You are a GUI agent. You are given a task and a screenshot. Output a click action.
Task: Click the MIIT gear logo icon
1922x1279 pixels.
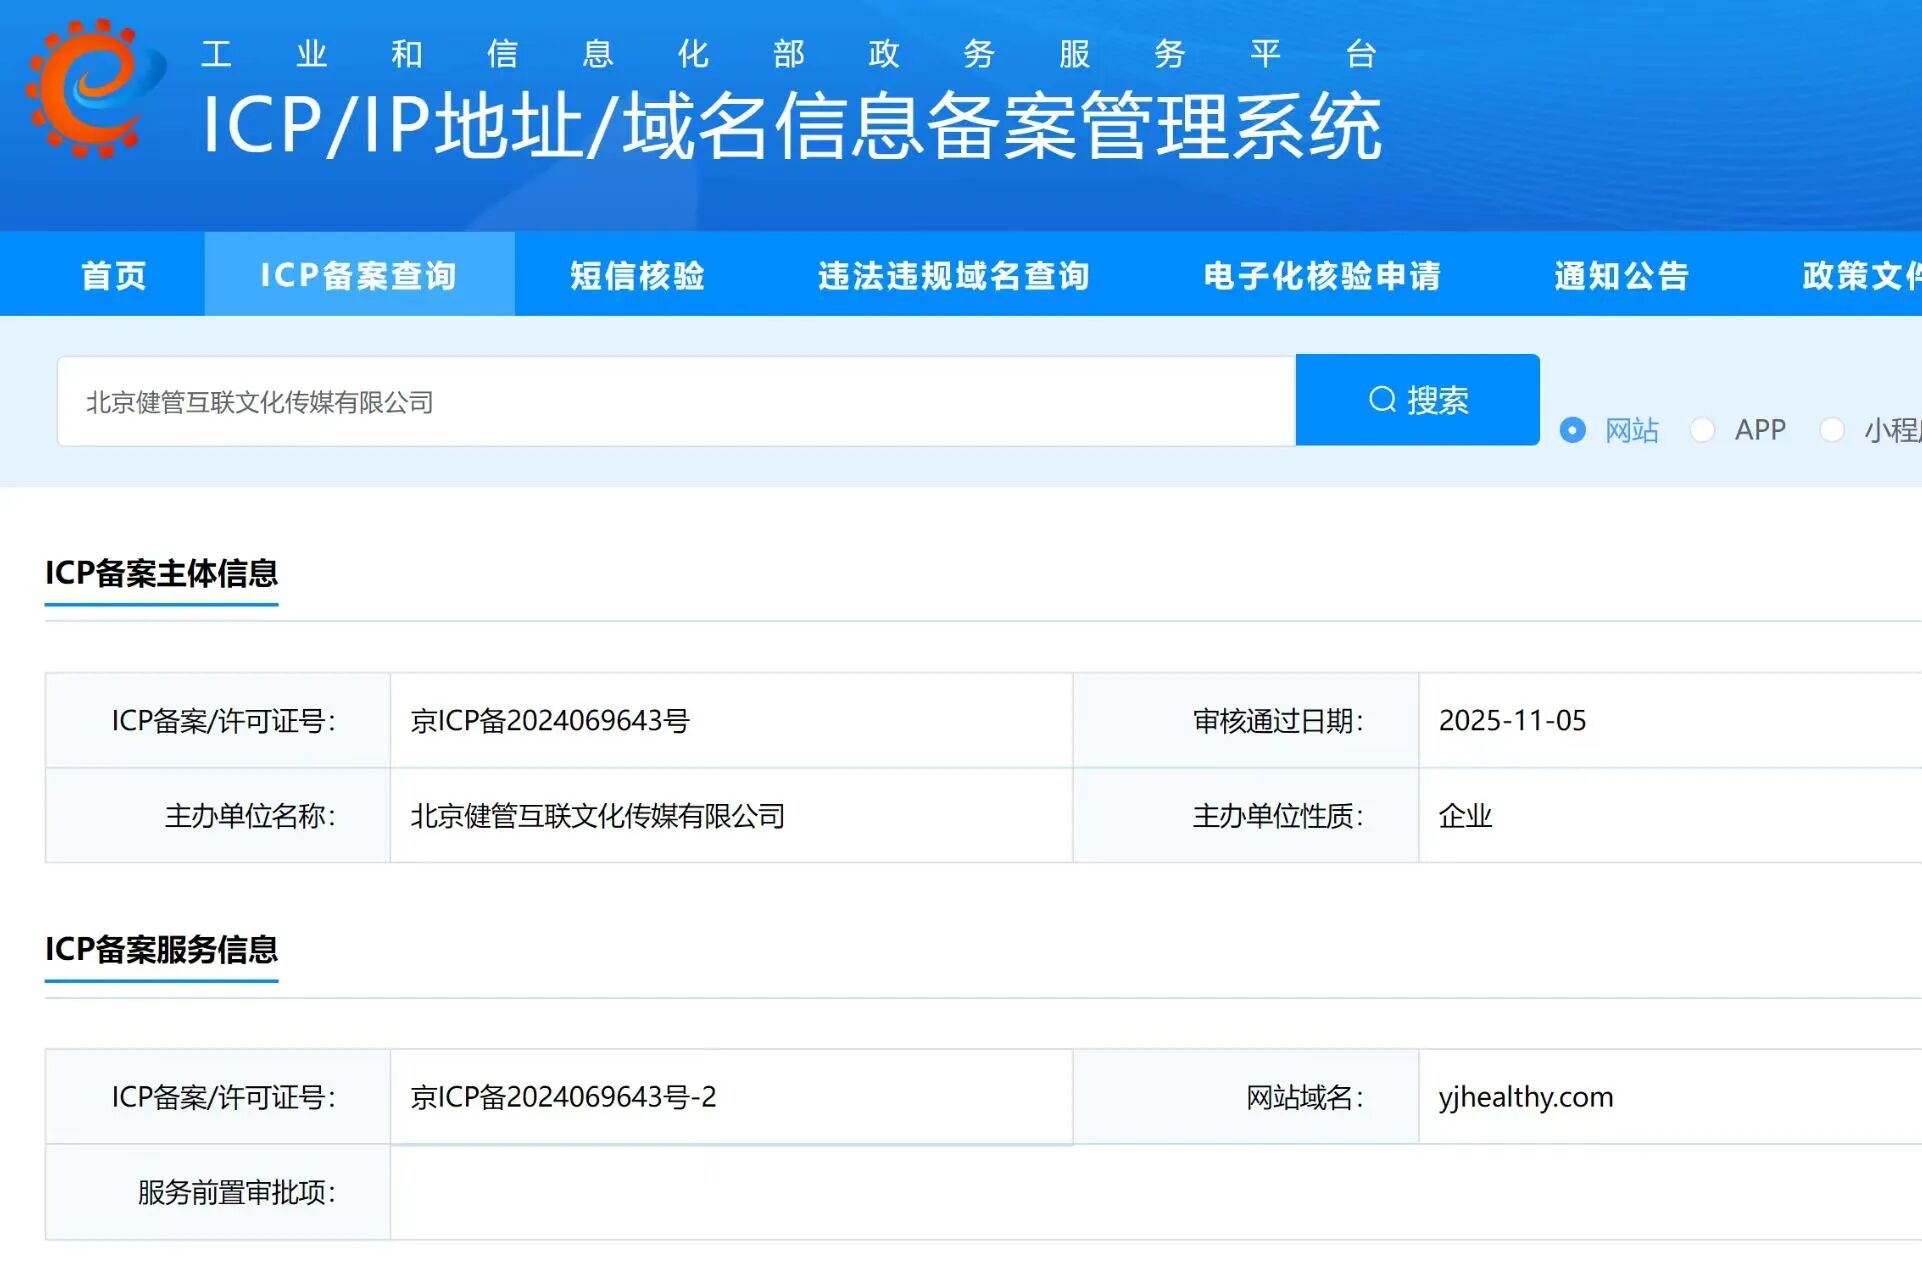click(92, 88)
